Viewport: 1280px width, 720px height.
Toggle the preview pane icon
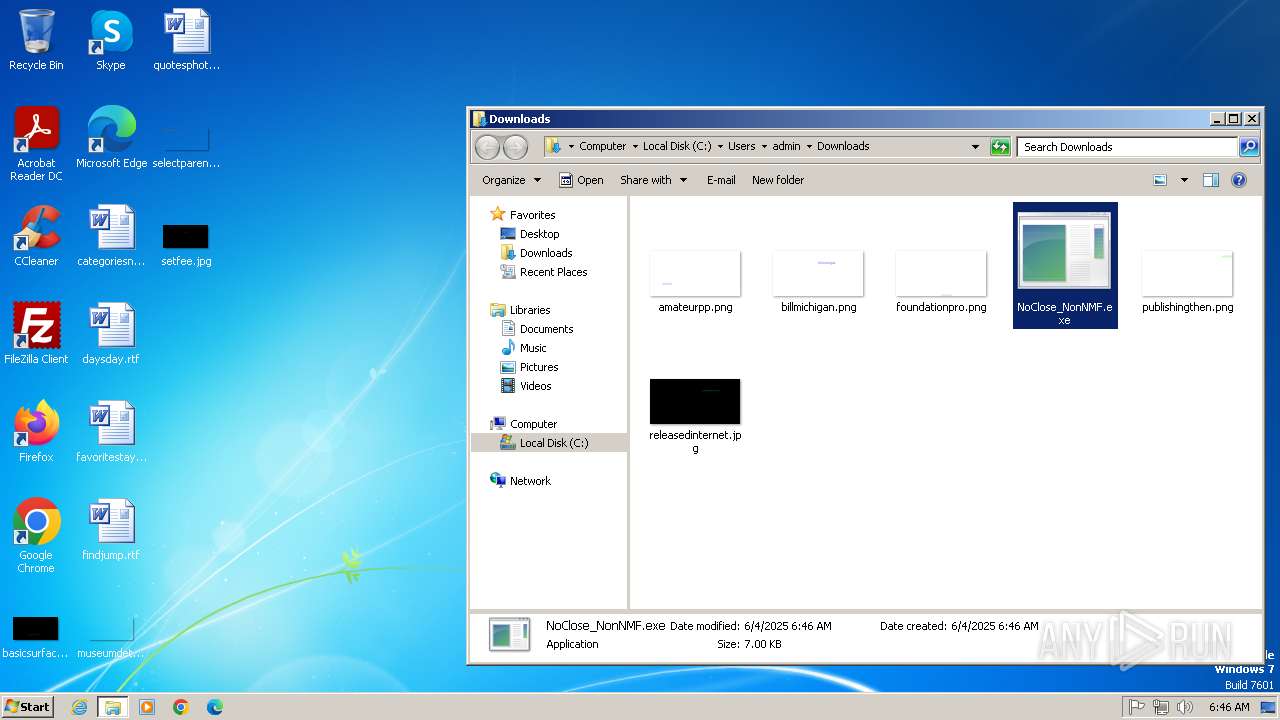tap(1211, 180)
